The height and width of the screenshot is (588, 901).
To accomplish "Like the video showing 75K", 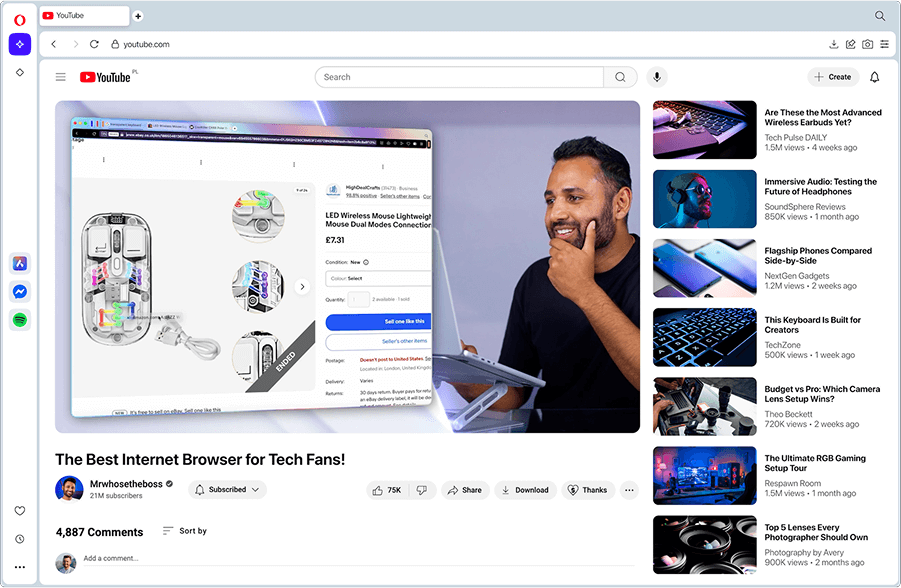I will pos(387,490).
